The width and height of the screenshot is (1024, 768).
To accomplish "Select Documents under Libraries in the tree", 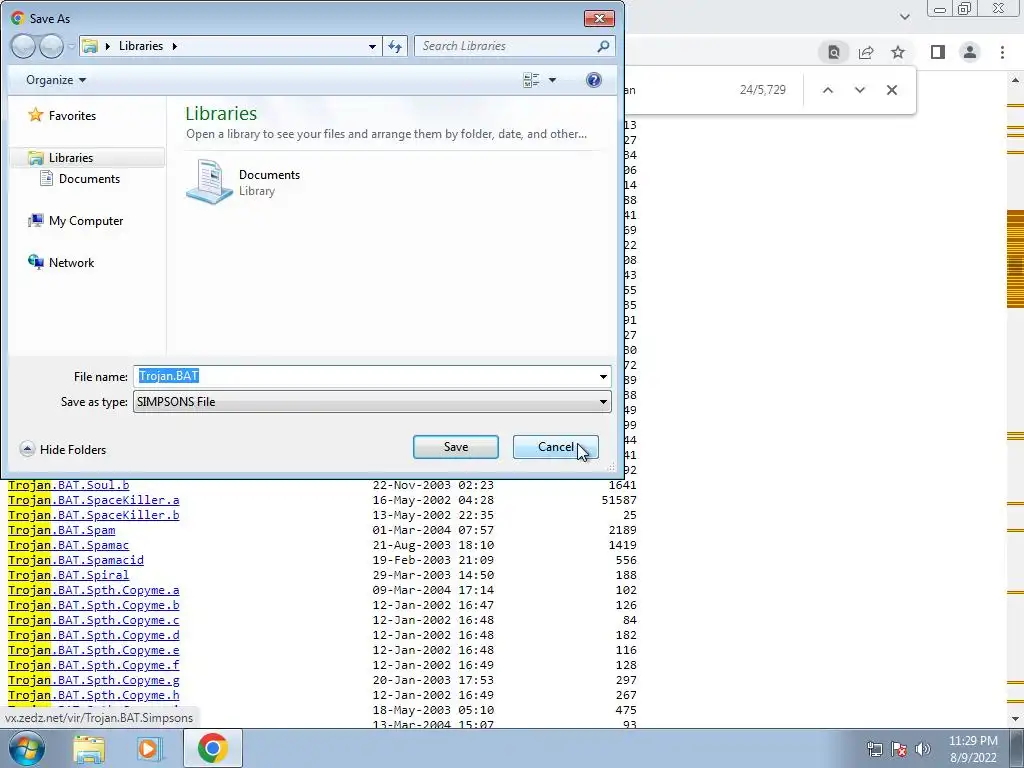I will coord(89,178).
